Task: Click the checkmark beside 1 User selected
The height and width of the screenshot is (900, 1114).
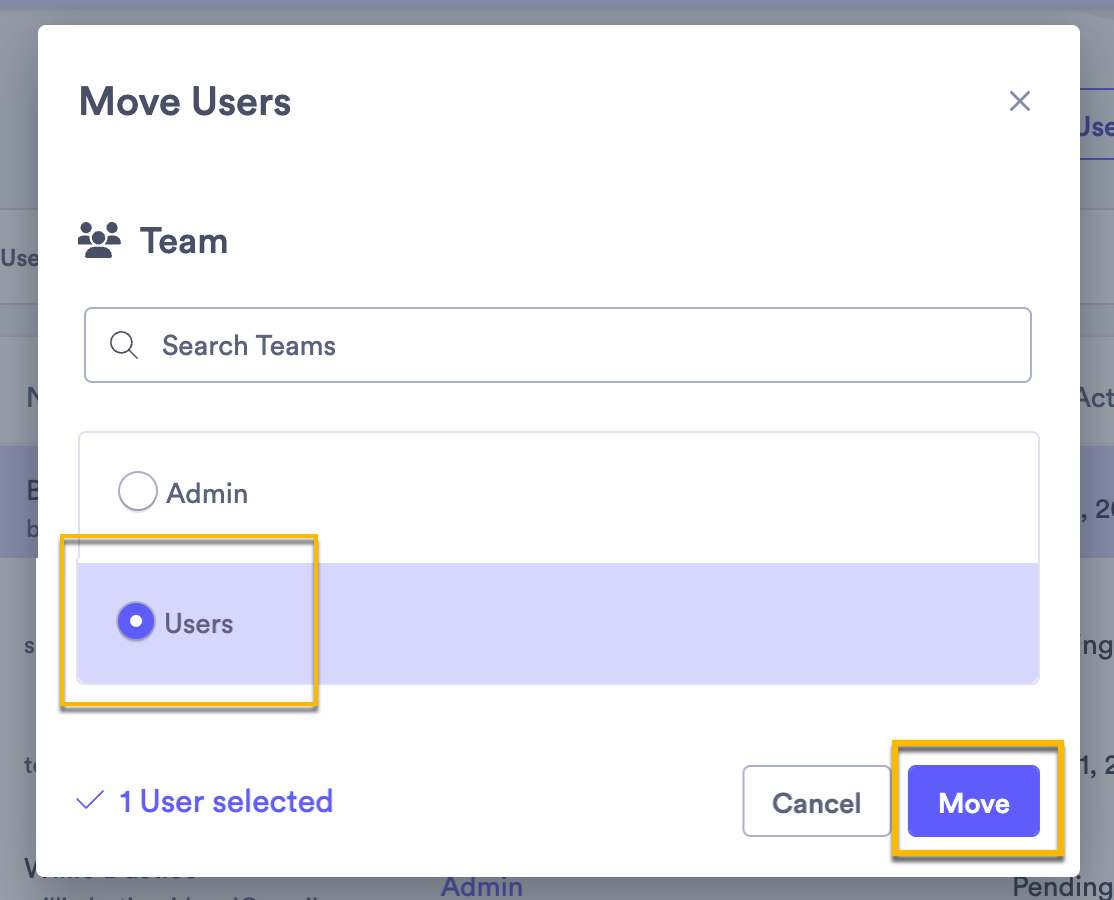Action: 89,800
